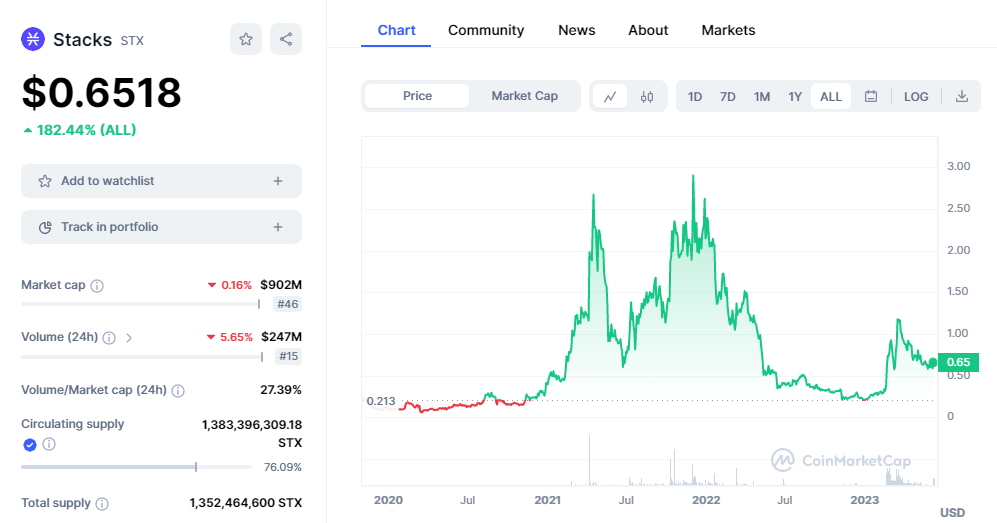Click the 2023 x-axis label

(x=864, y=500)
